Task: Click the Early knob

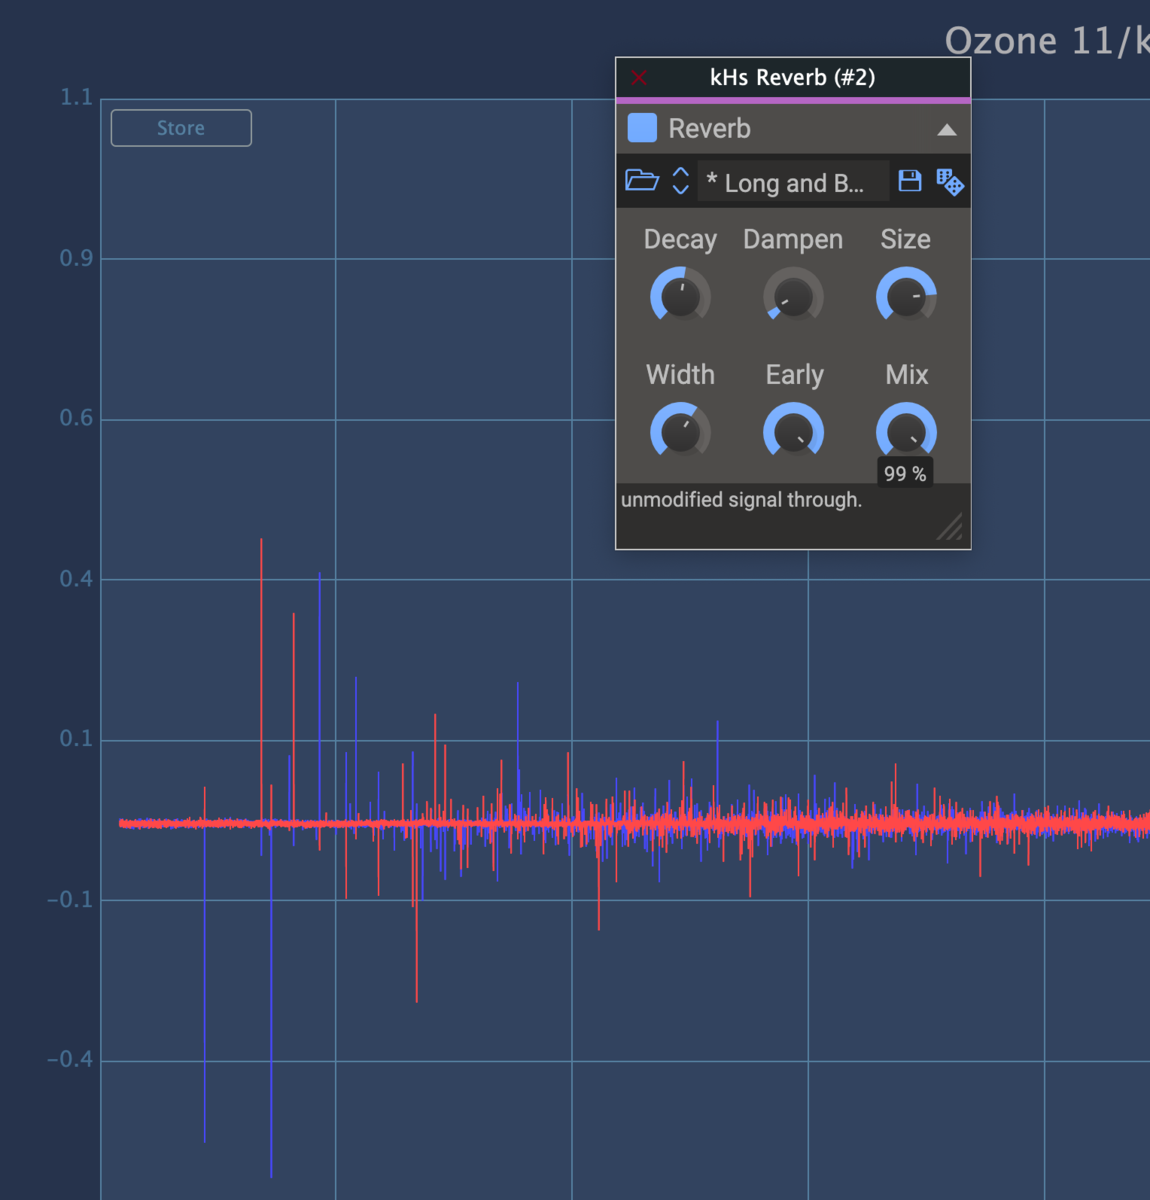Action: (x=793, y=433)
